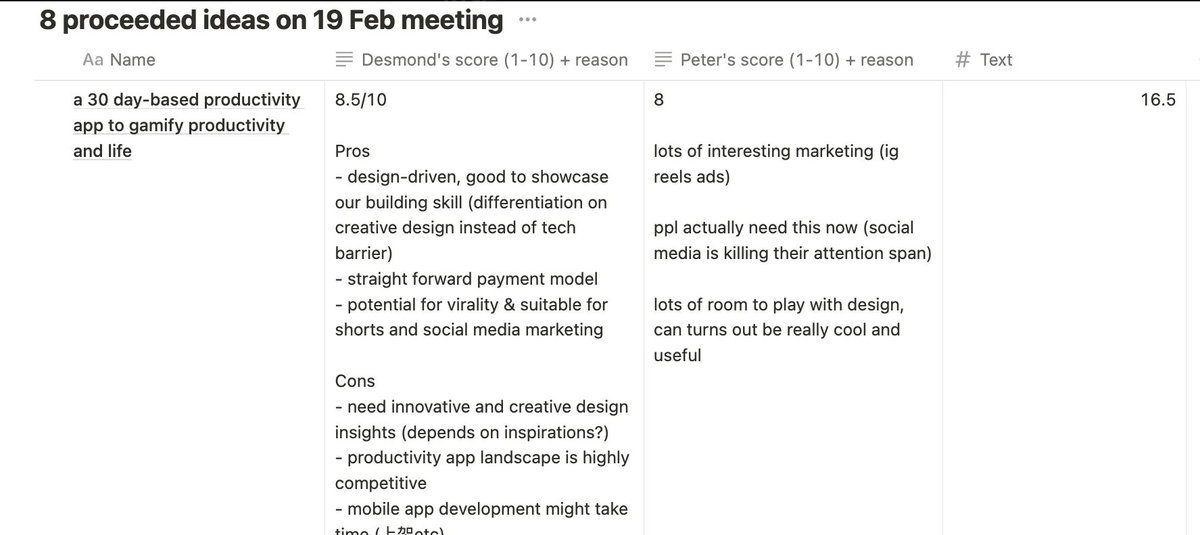Click the "productivity app landscape is highly" line

click(488, 457)
